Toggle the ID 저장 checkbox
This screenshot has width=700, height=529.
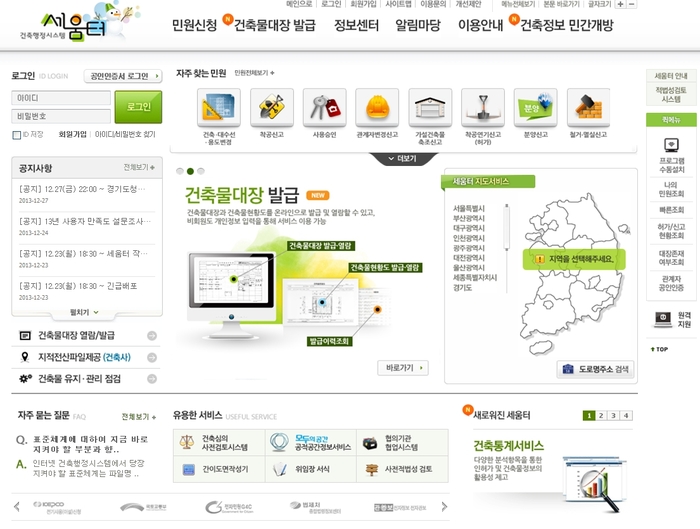(16, 134)
